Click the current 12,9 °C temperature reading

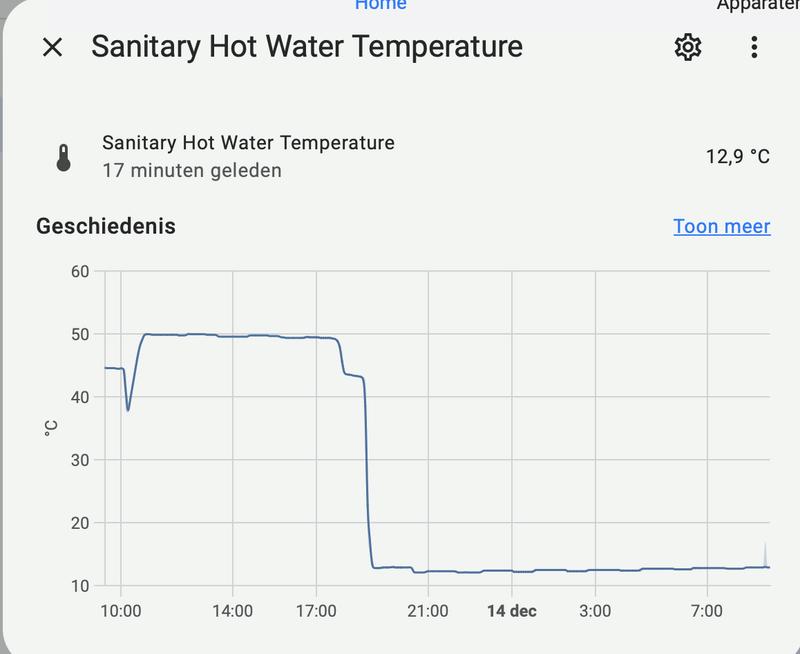pyautogui.click(x=737, y=155)
